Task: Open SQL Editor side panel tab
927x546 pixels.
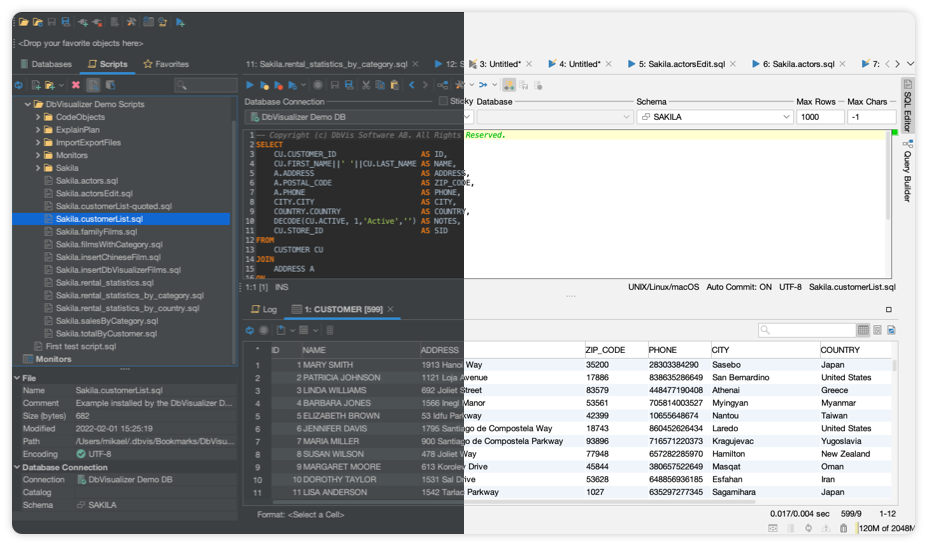Action: pos(907,105)
